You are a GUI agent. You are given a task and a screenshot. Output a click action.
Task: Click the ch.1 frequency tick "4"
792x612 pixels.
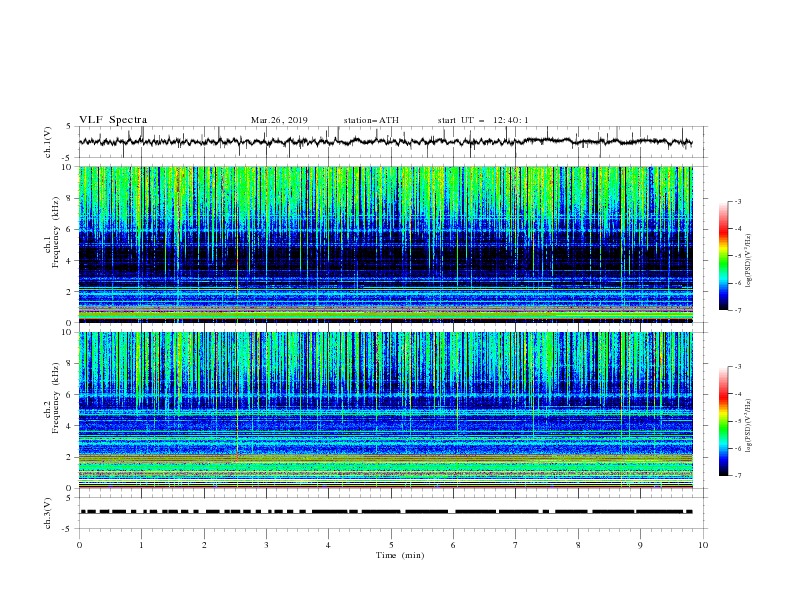[70, 261]
